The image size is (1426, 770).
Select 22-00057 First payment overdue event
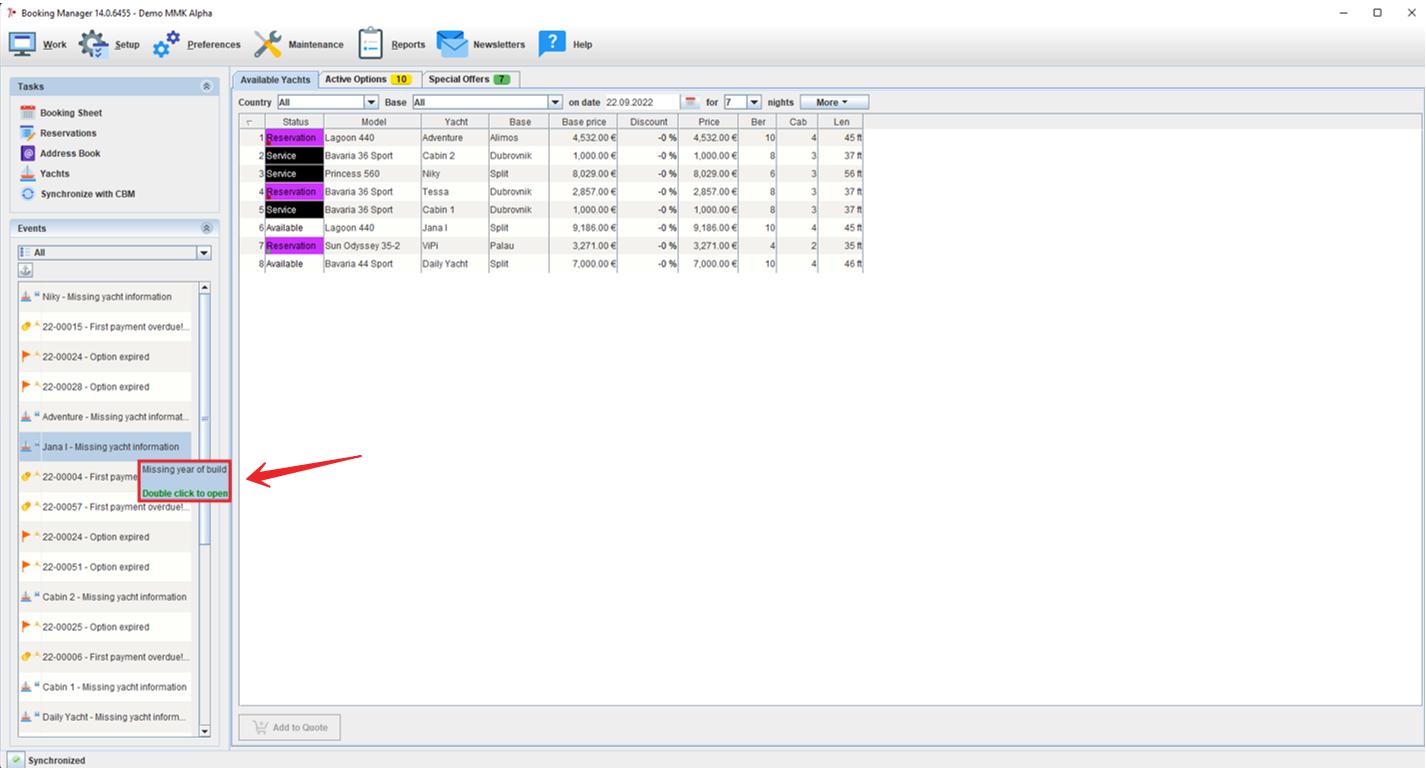point(105,507)
